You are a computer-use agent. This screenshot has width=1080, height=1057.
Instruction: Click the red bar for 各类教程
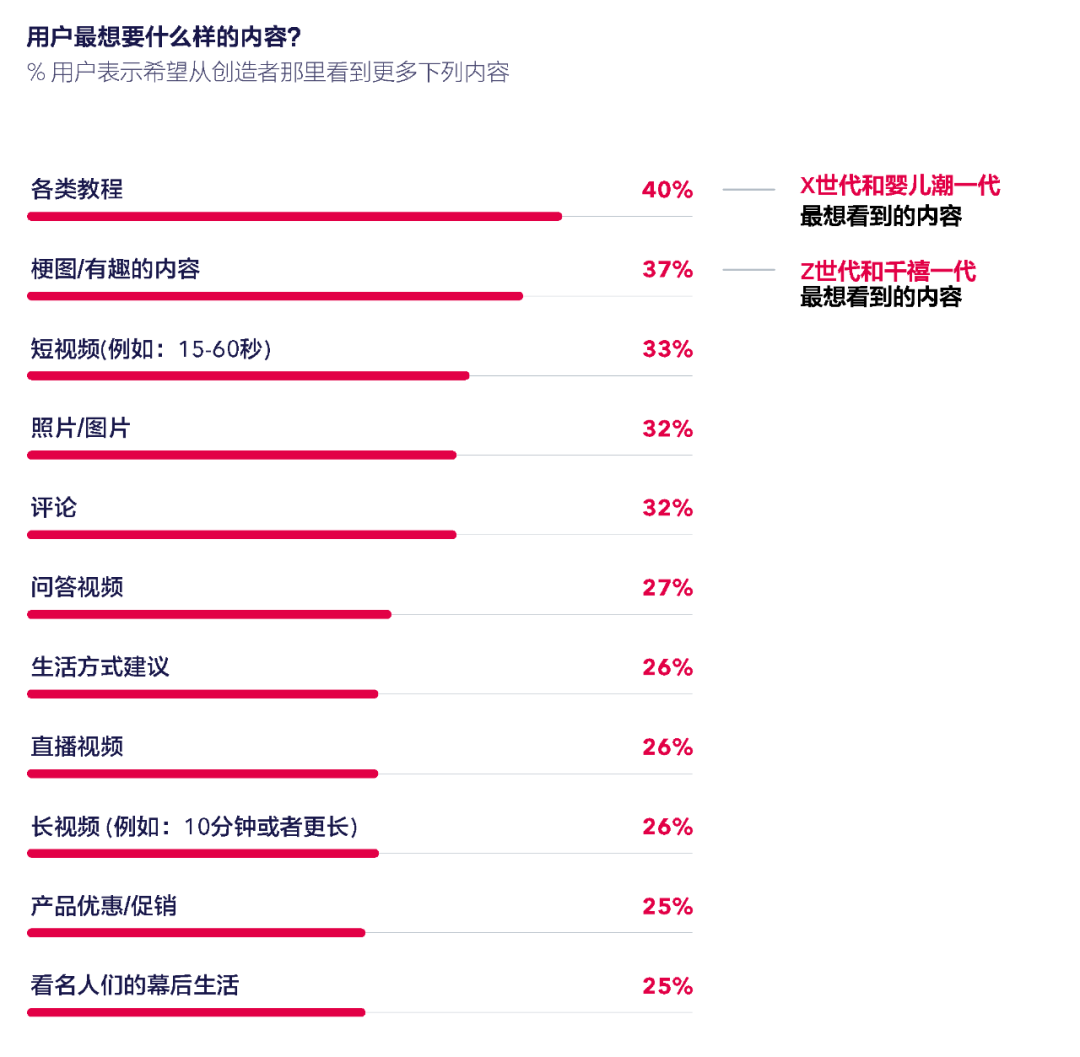294,216
